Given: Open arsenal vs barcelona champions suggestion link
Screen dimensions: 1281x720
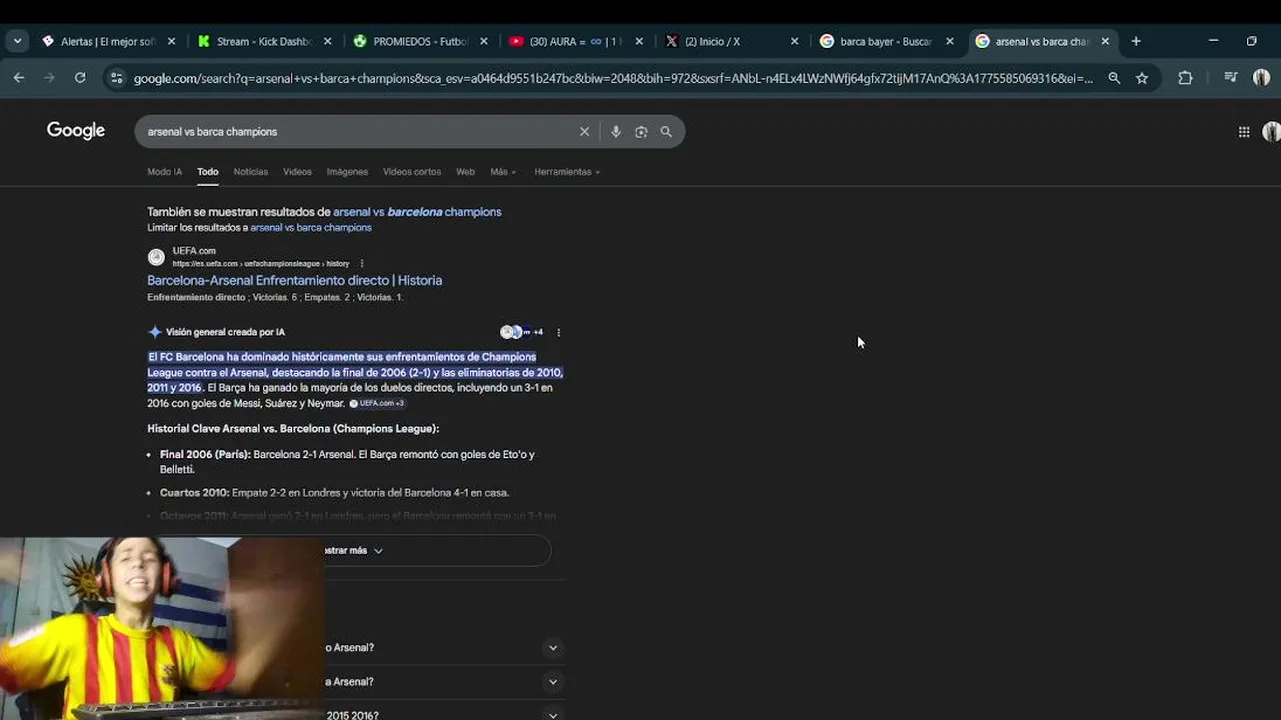Looking at the screenshot, I should click(x=417, y=212).
